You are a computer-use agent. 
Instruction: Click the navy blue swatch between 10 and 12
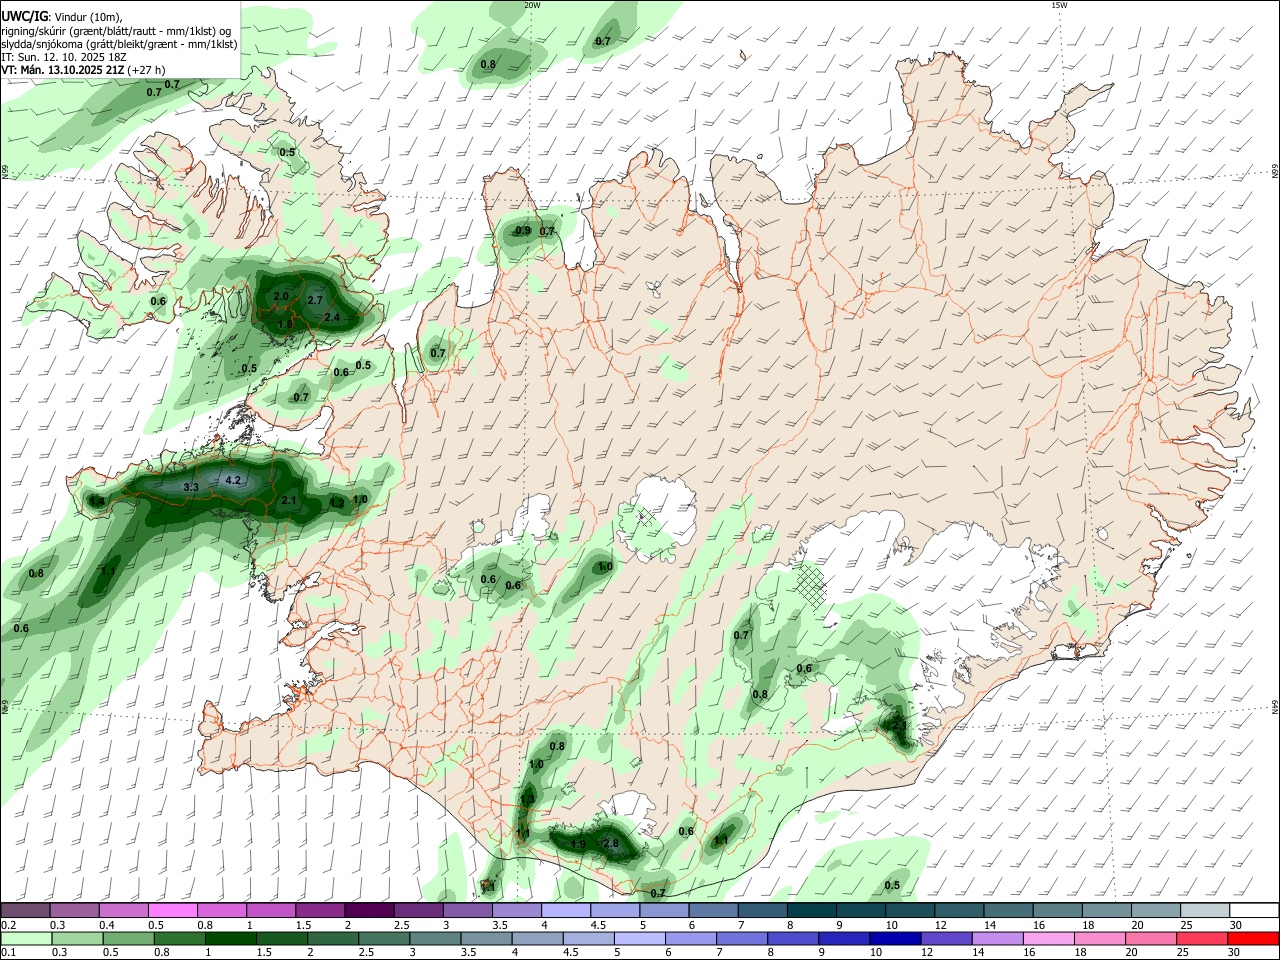[895, 938]
